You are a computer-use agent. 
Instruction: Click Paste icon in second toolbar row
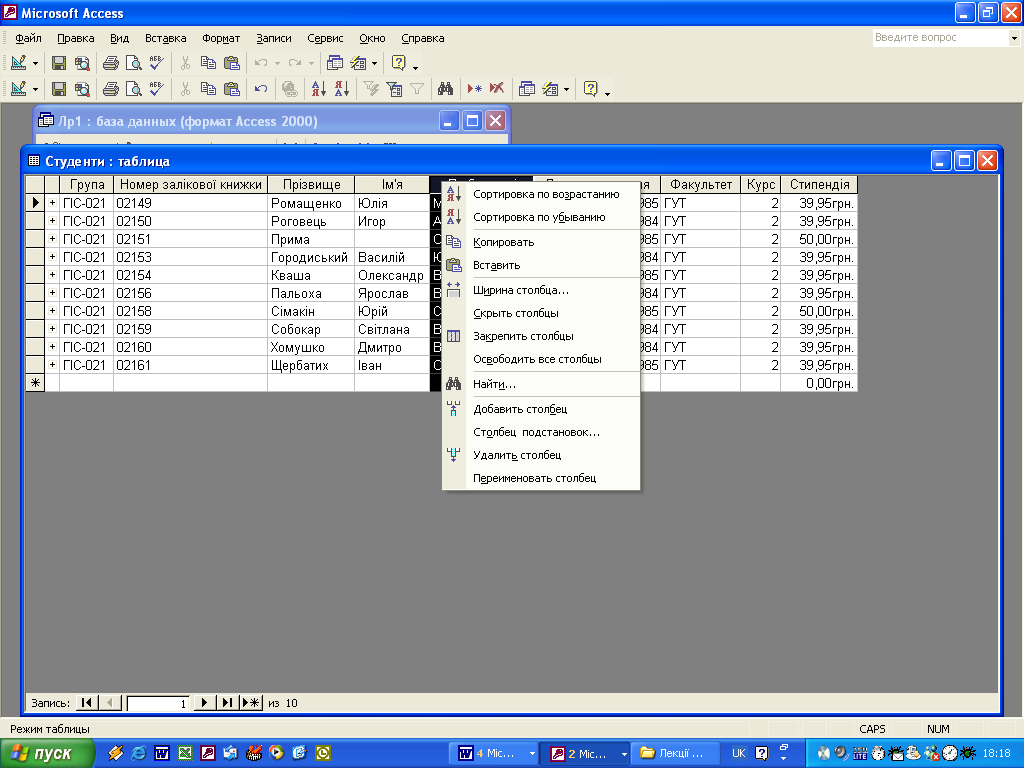[231, 88]
